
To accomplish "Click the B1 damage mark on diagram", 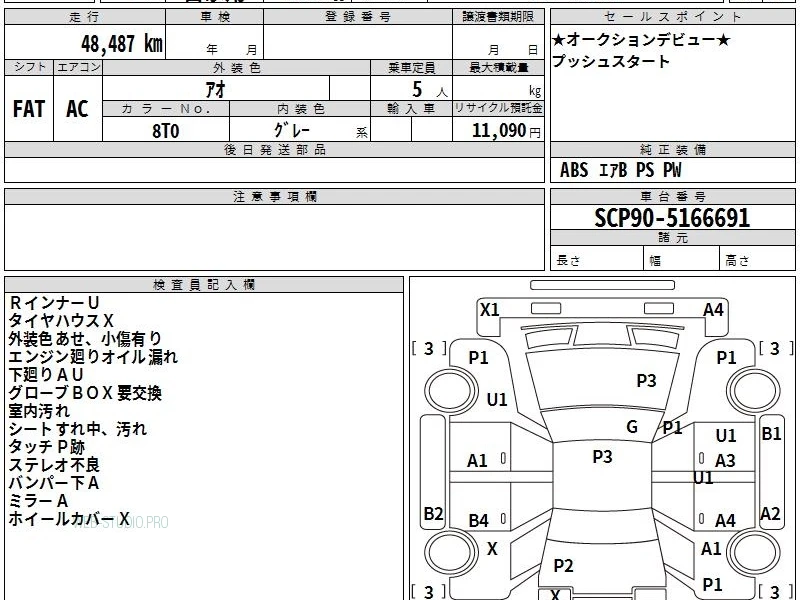I will (771, 434).
